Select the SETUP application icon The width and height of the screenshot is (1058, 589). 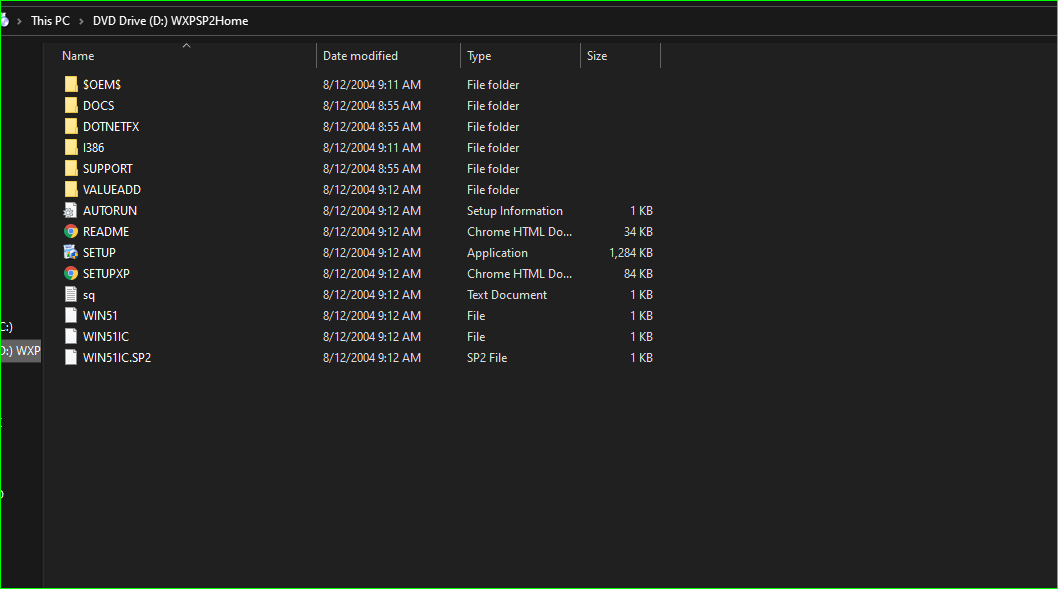tap(71, 252)
